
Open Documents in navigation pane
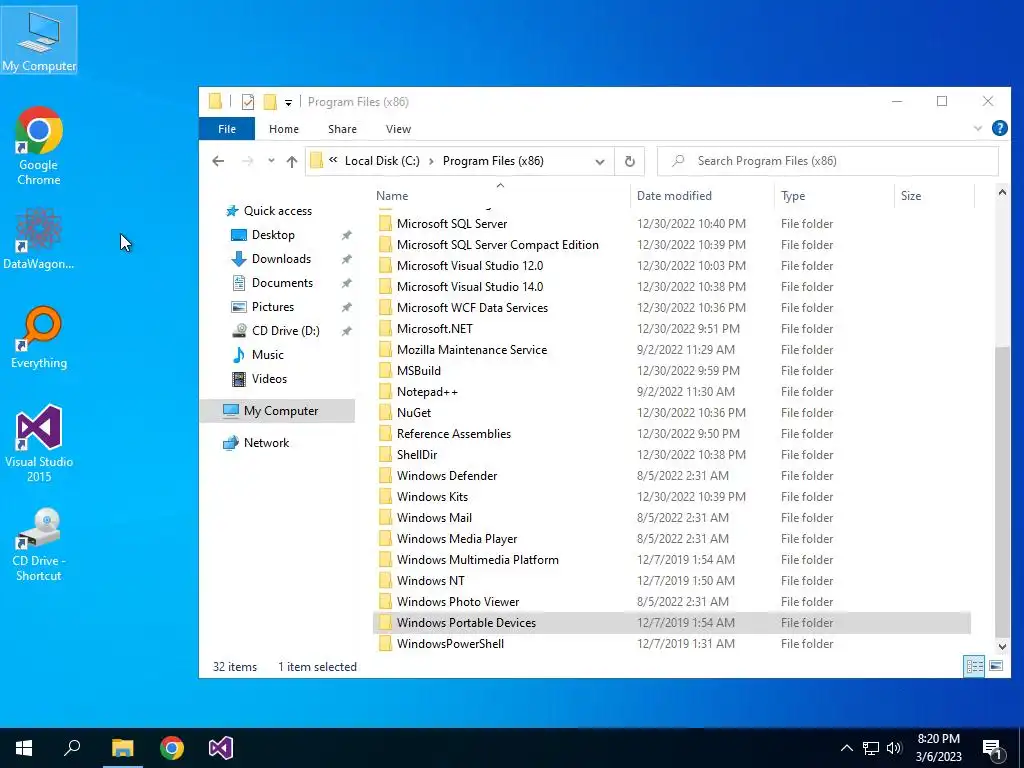pos(282,283)
